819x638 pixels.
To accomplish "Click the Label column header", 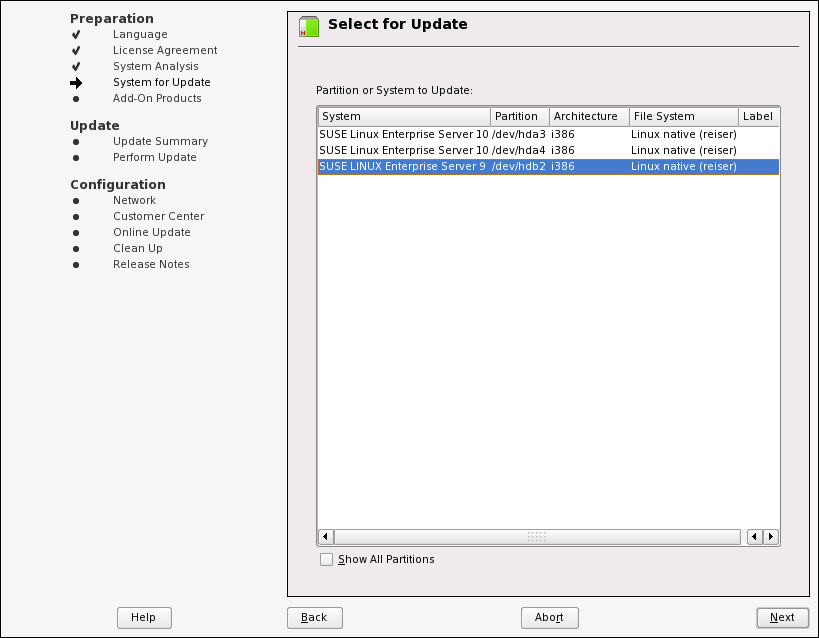I will [759, 117].
